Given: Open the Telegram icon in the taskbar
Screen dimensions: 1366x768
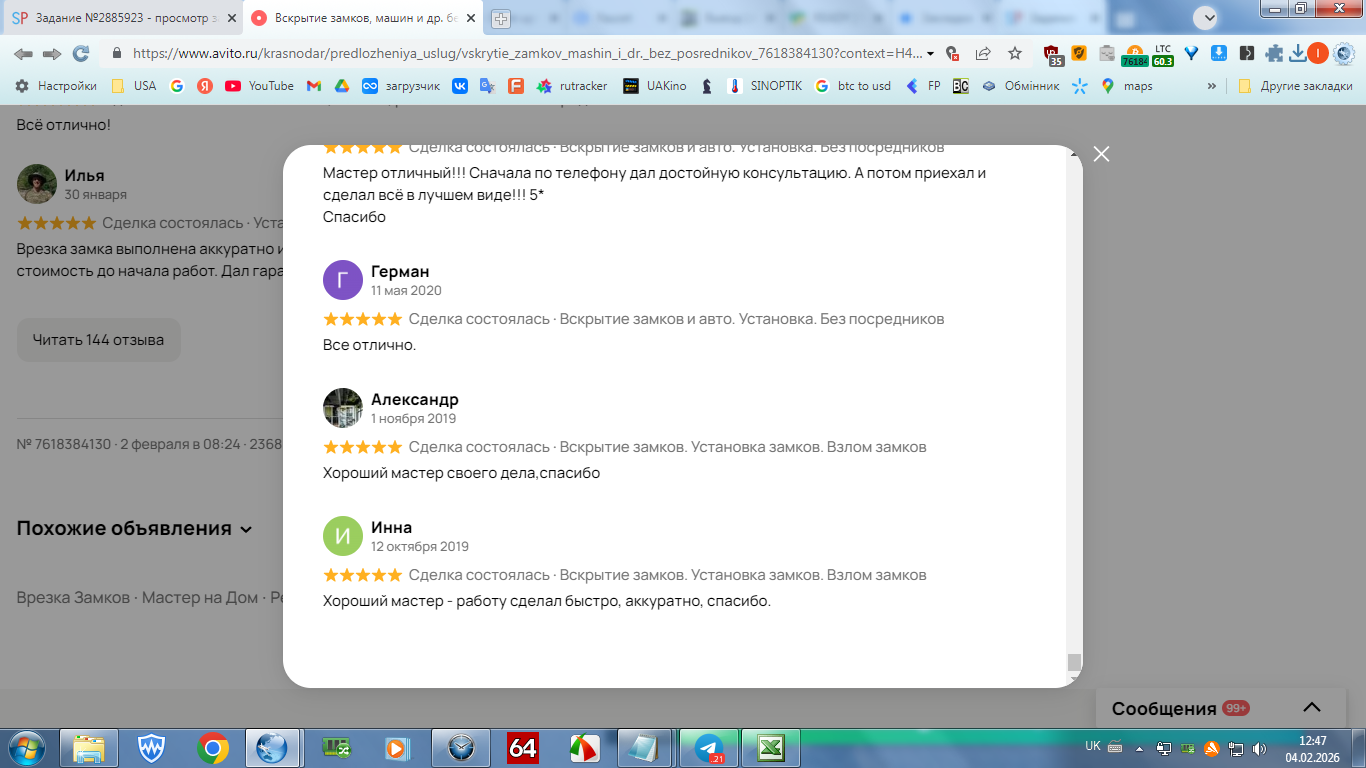Looking at the screenshot, I should (709, 747).
